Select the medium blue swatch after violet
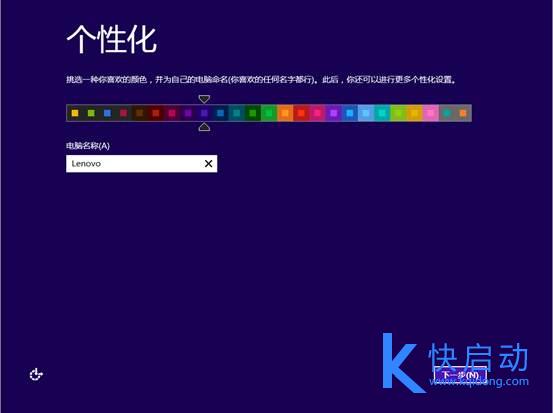 click(x=350, y=113)
